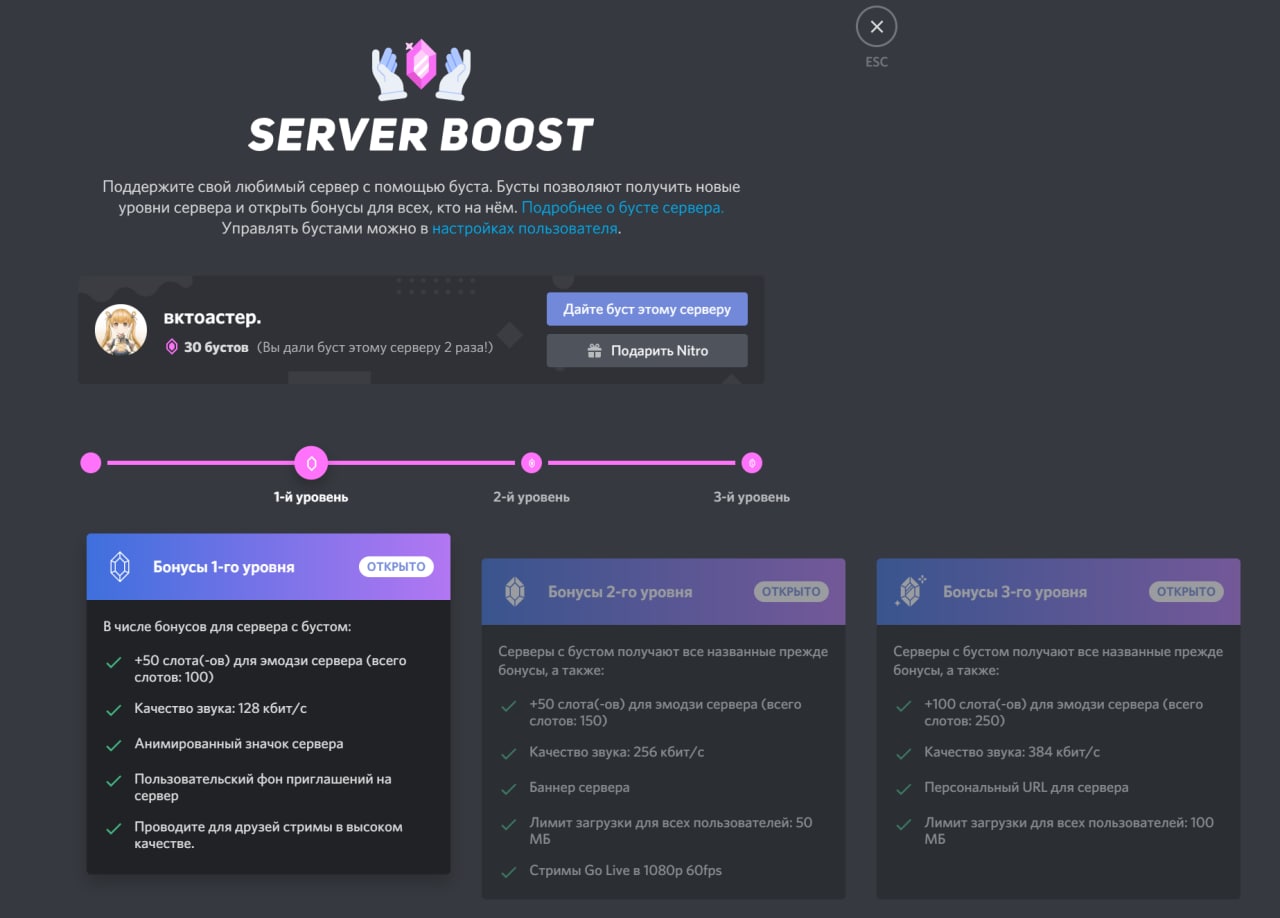This screenshot has height=918, width=1280.
Task: Click the 1-й уровень label
Action: pos(311,497)
